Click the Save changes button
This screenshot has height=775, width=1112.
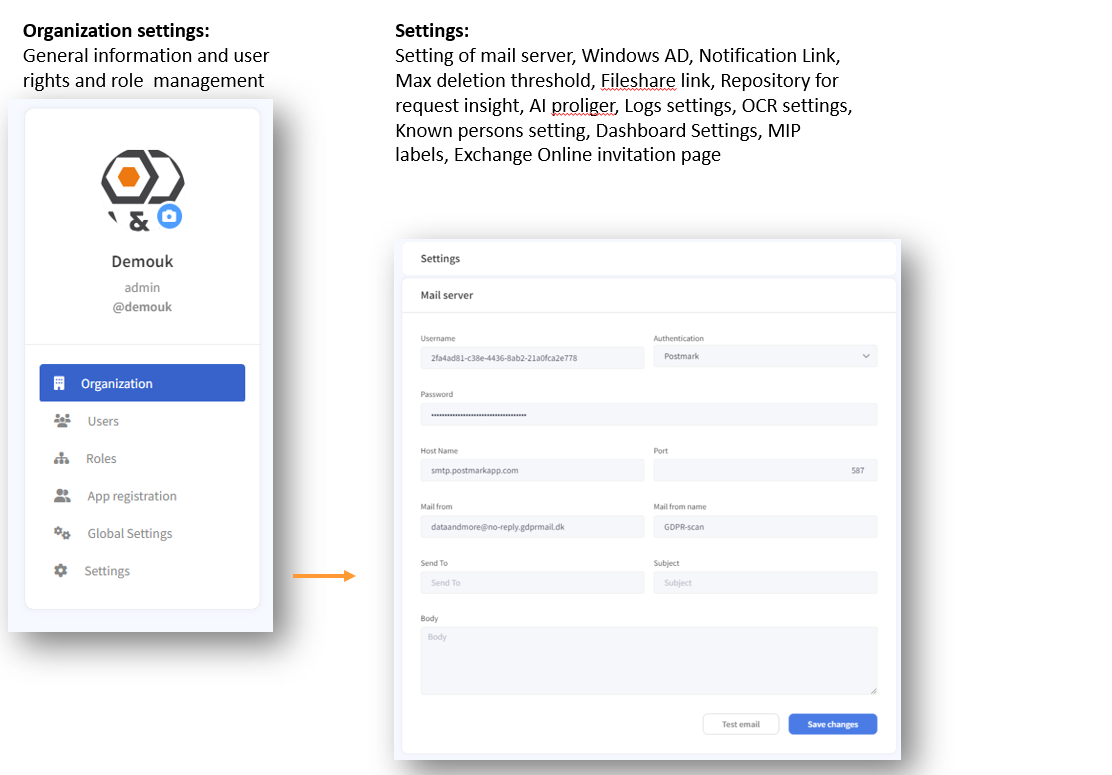click(832, 724)
